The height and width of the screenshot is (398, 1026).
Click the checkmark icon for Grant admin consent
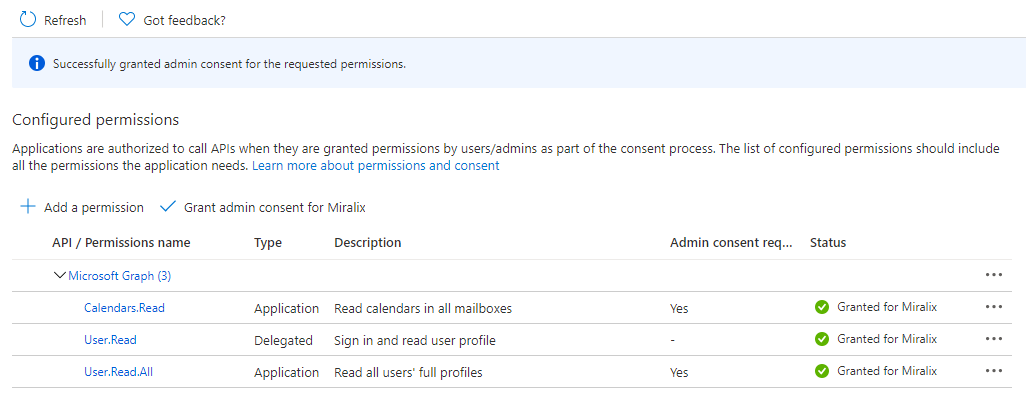pyautogui.click(x=168, y=207)
